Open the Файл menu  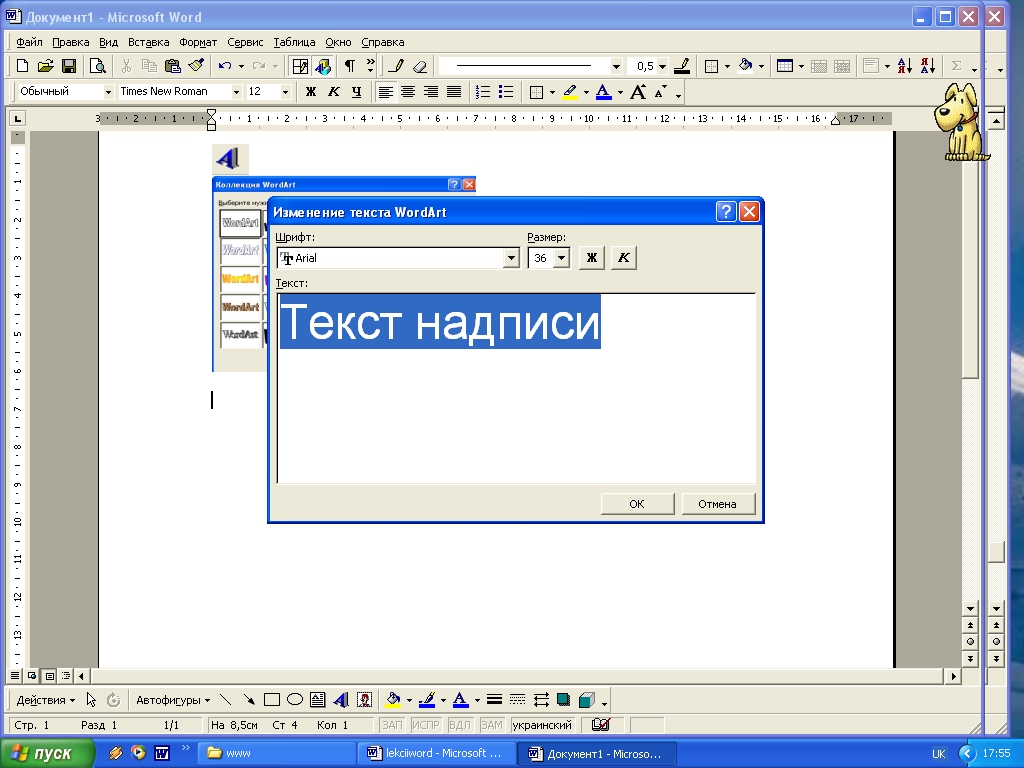coord(29,42)
